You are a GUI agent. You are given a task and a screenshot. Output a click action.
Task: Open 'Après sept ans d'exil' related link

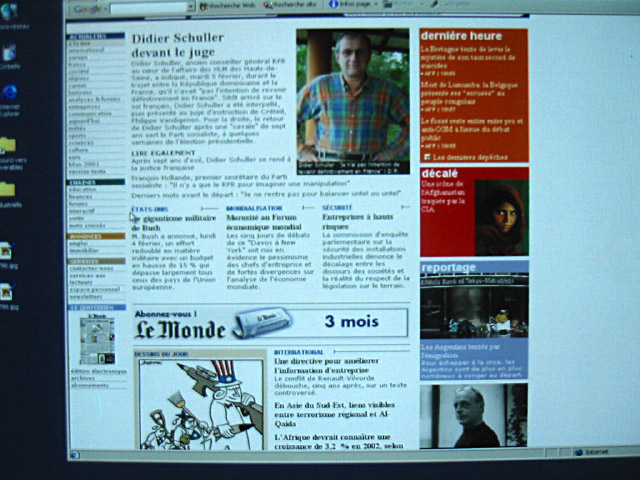[x=211, y=163]
